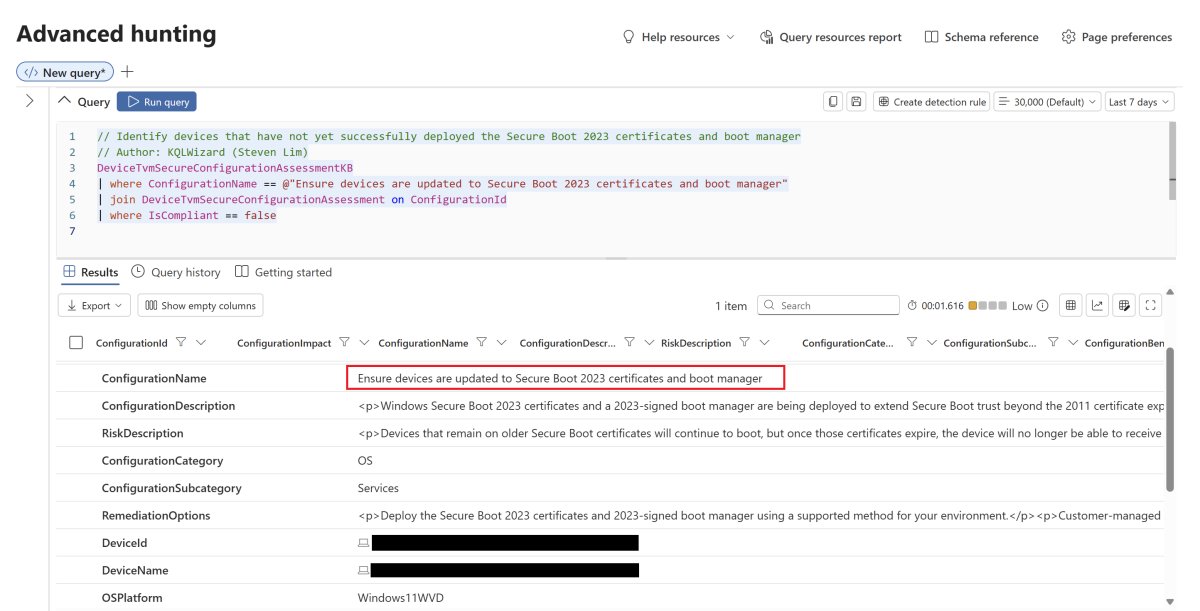The image size is (1200, 611).
Task: Open the Help resources dropdown
Action: (678, 37)
